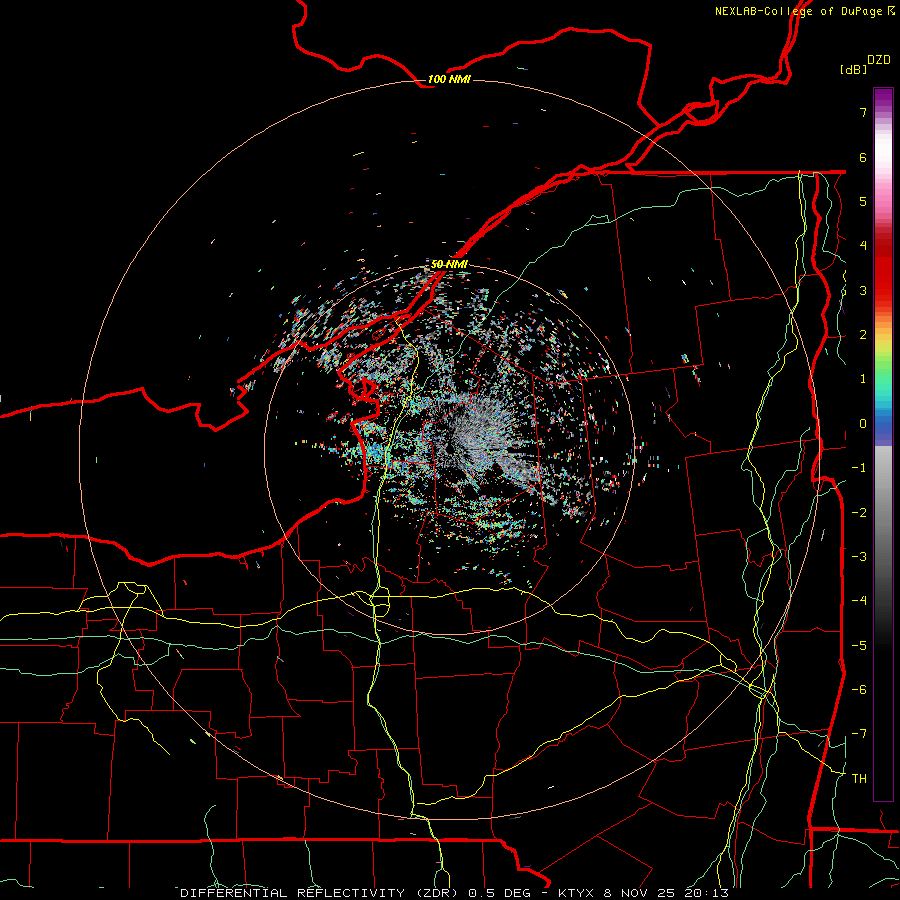The height and width of the screenshot is (900, 900).
Task: Click the -7 dB value on color scale
Action: point(859,734)
